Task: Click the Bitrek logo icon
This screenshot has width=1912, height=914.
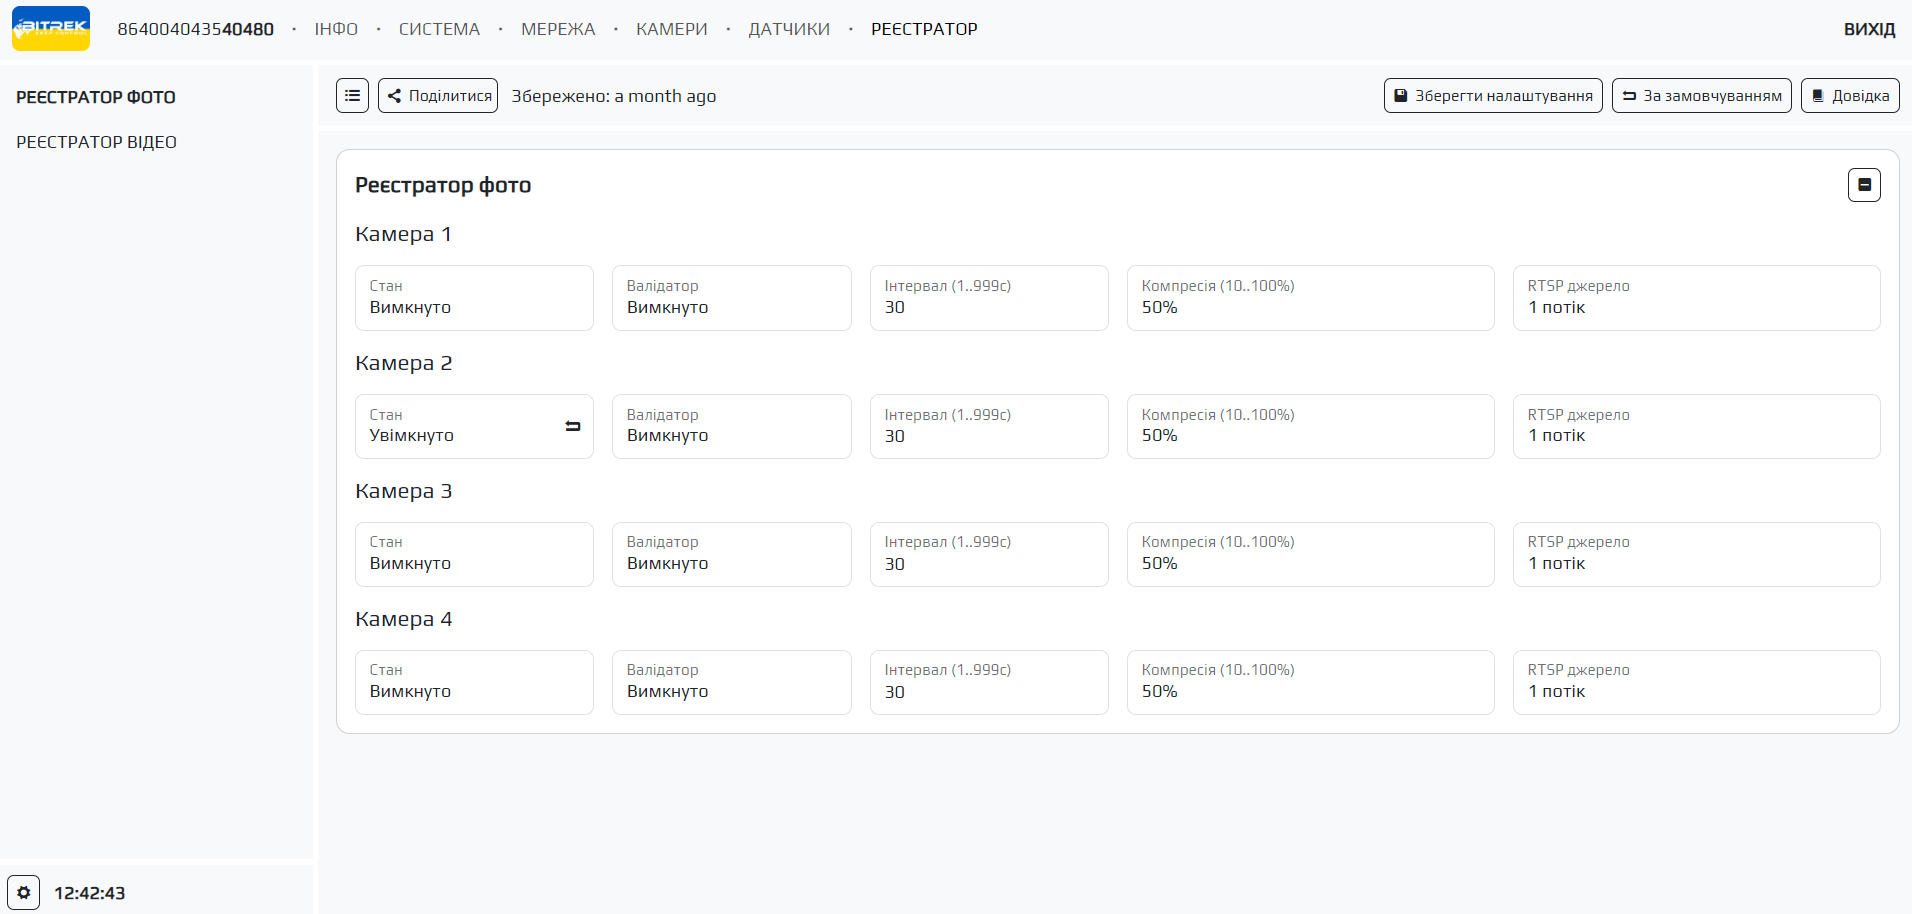Action: click(x=51, y=28)
